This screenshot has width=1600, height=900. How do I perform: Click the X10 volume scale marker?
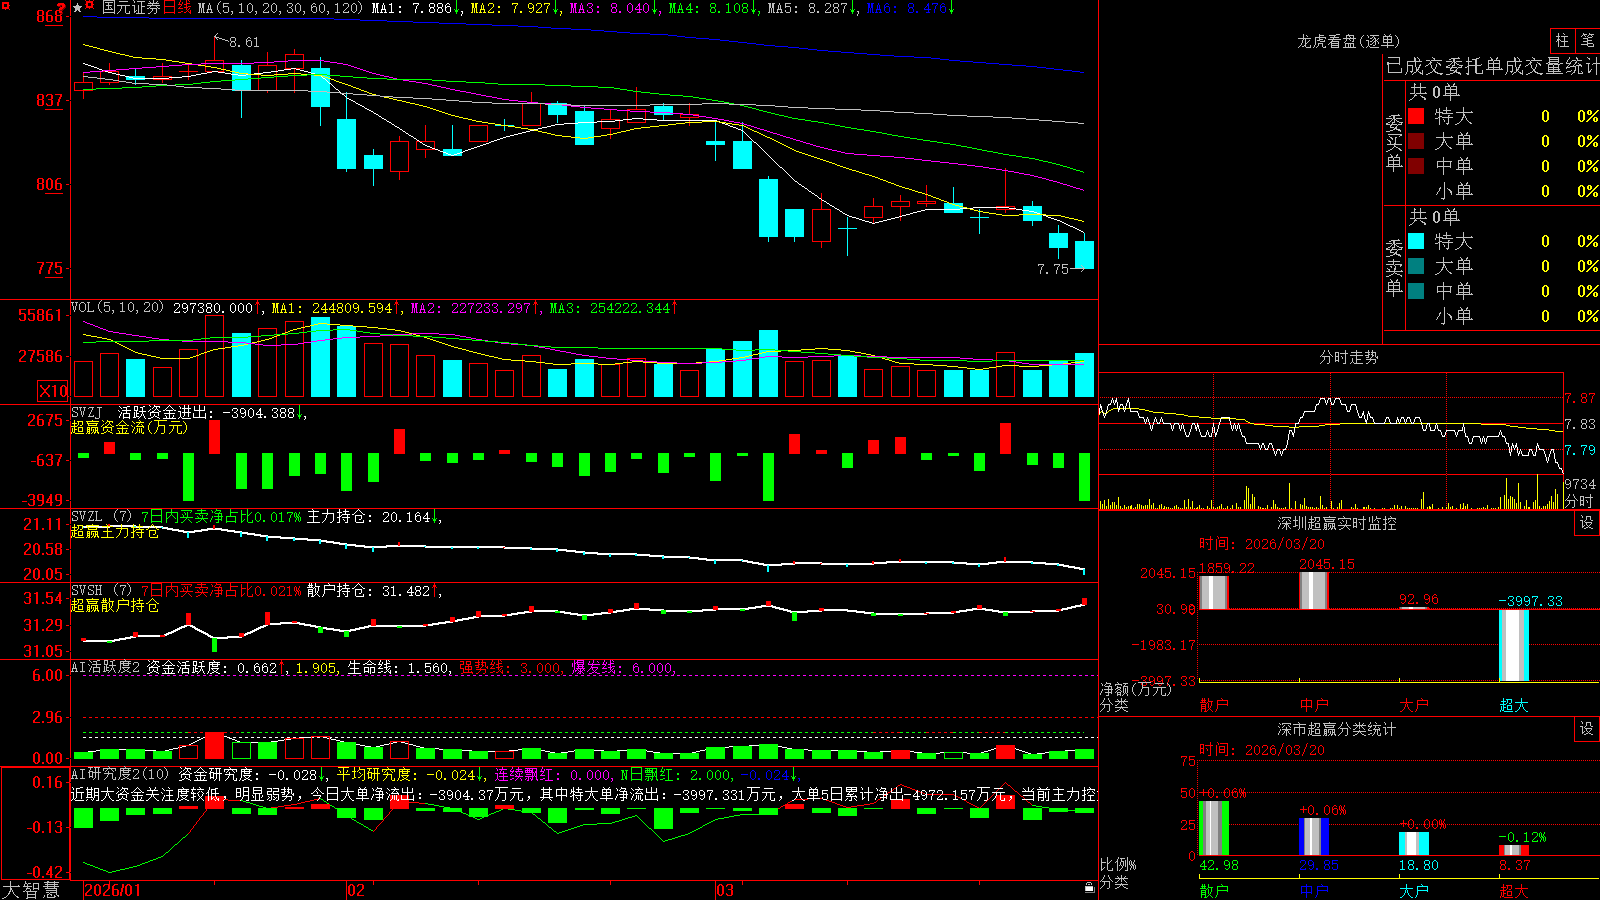tap(53, 391)
